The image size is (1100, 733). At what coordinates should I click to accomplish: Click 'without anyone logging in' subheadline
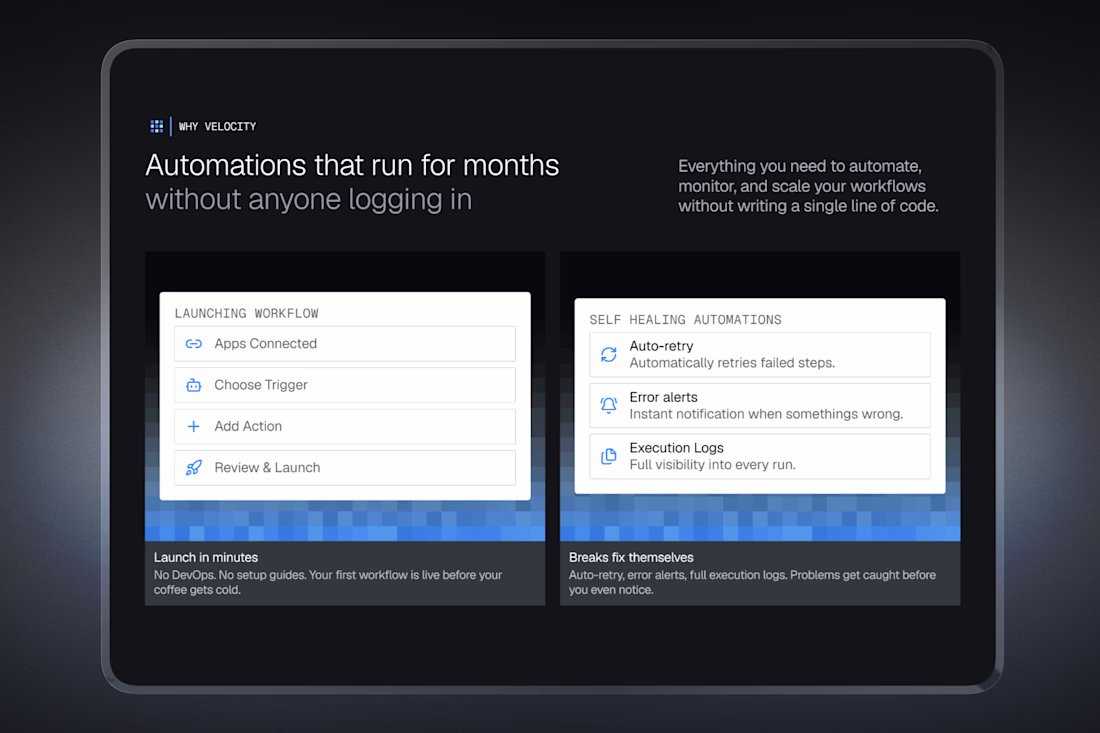(x=309, y=200)
